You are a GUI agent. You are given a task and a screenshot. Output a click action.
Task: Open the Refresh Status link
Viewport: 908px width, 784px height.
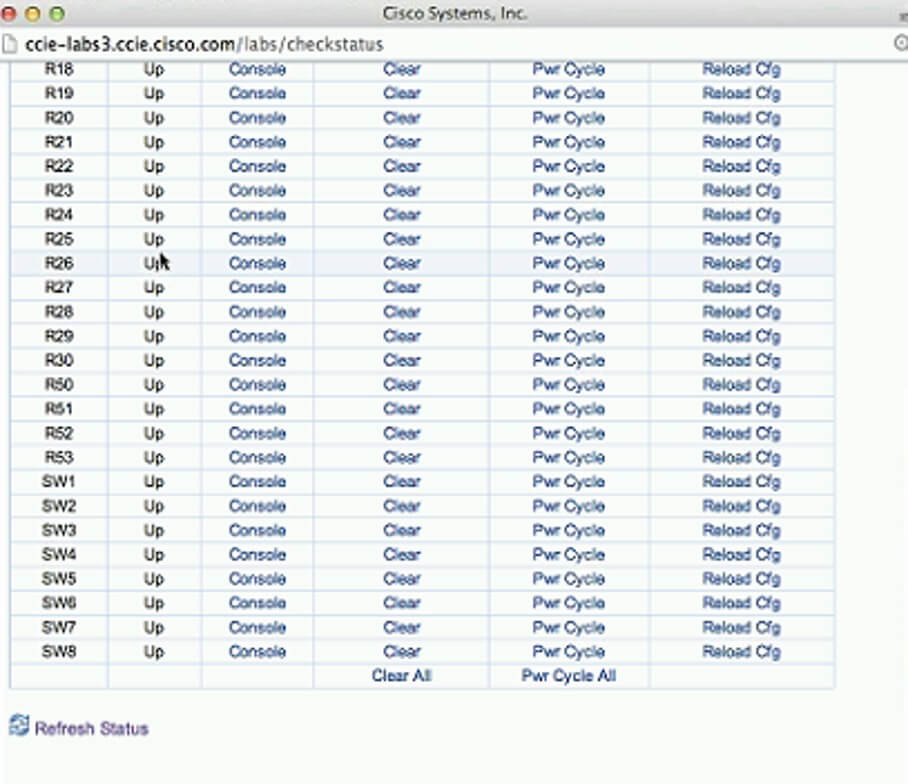(x=91, y=729)
